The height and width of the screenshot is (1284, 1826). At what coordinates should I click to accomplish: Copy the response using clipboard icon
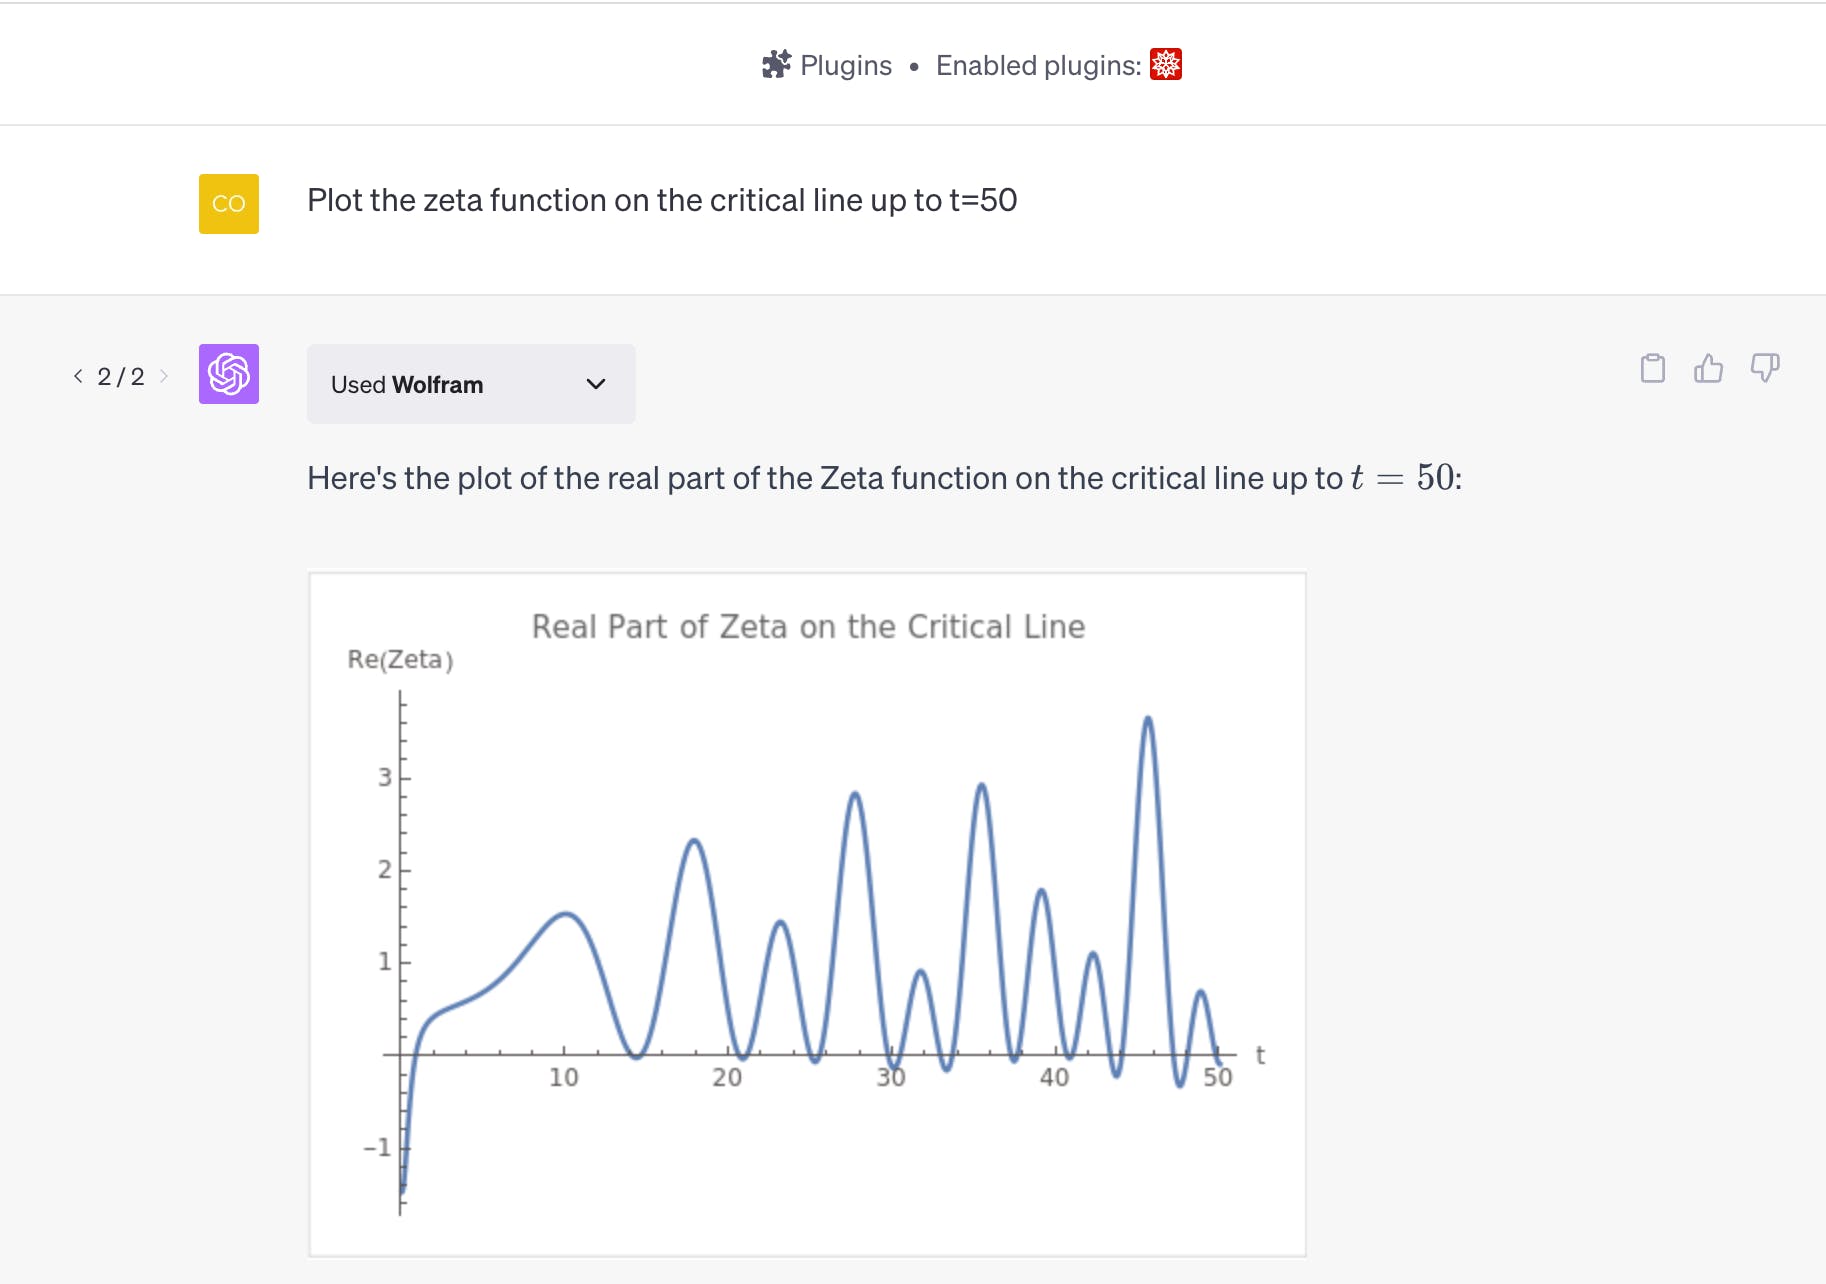coord(1653,368)
